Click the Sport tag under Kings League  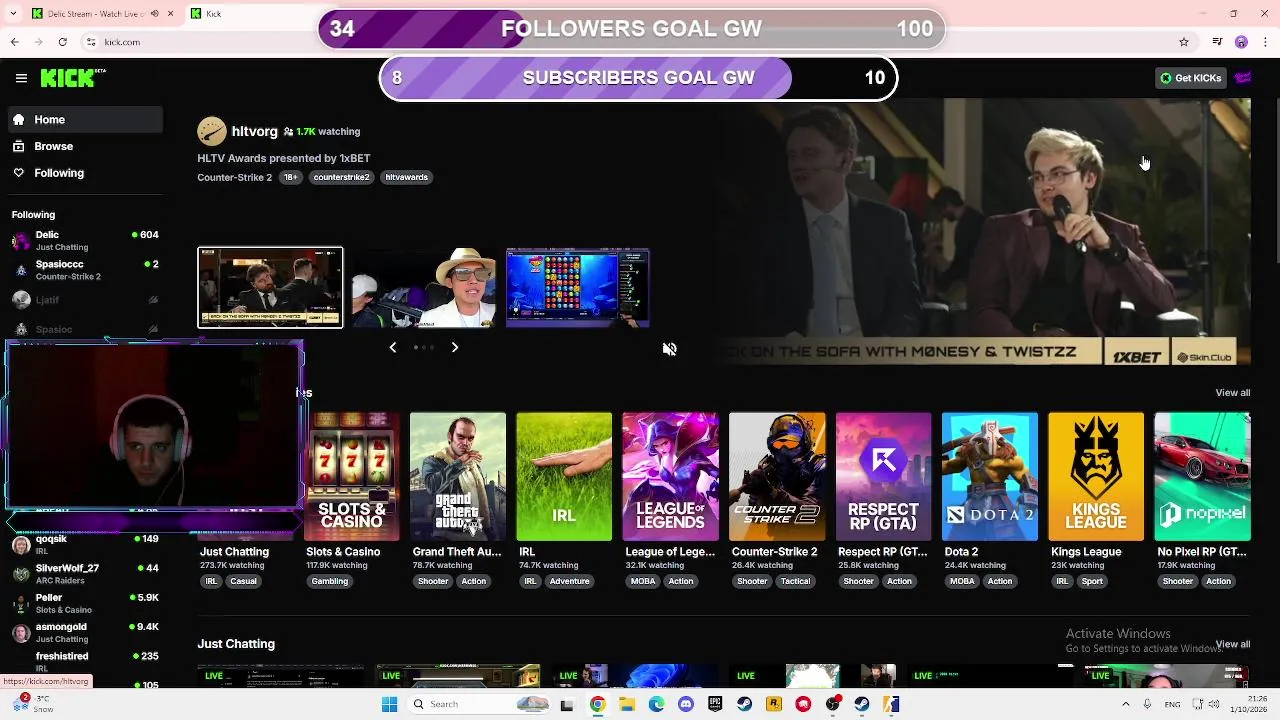tap(1092, 581)
